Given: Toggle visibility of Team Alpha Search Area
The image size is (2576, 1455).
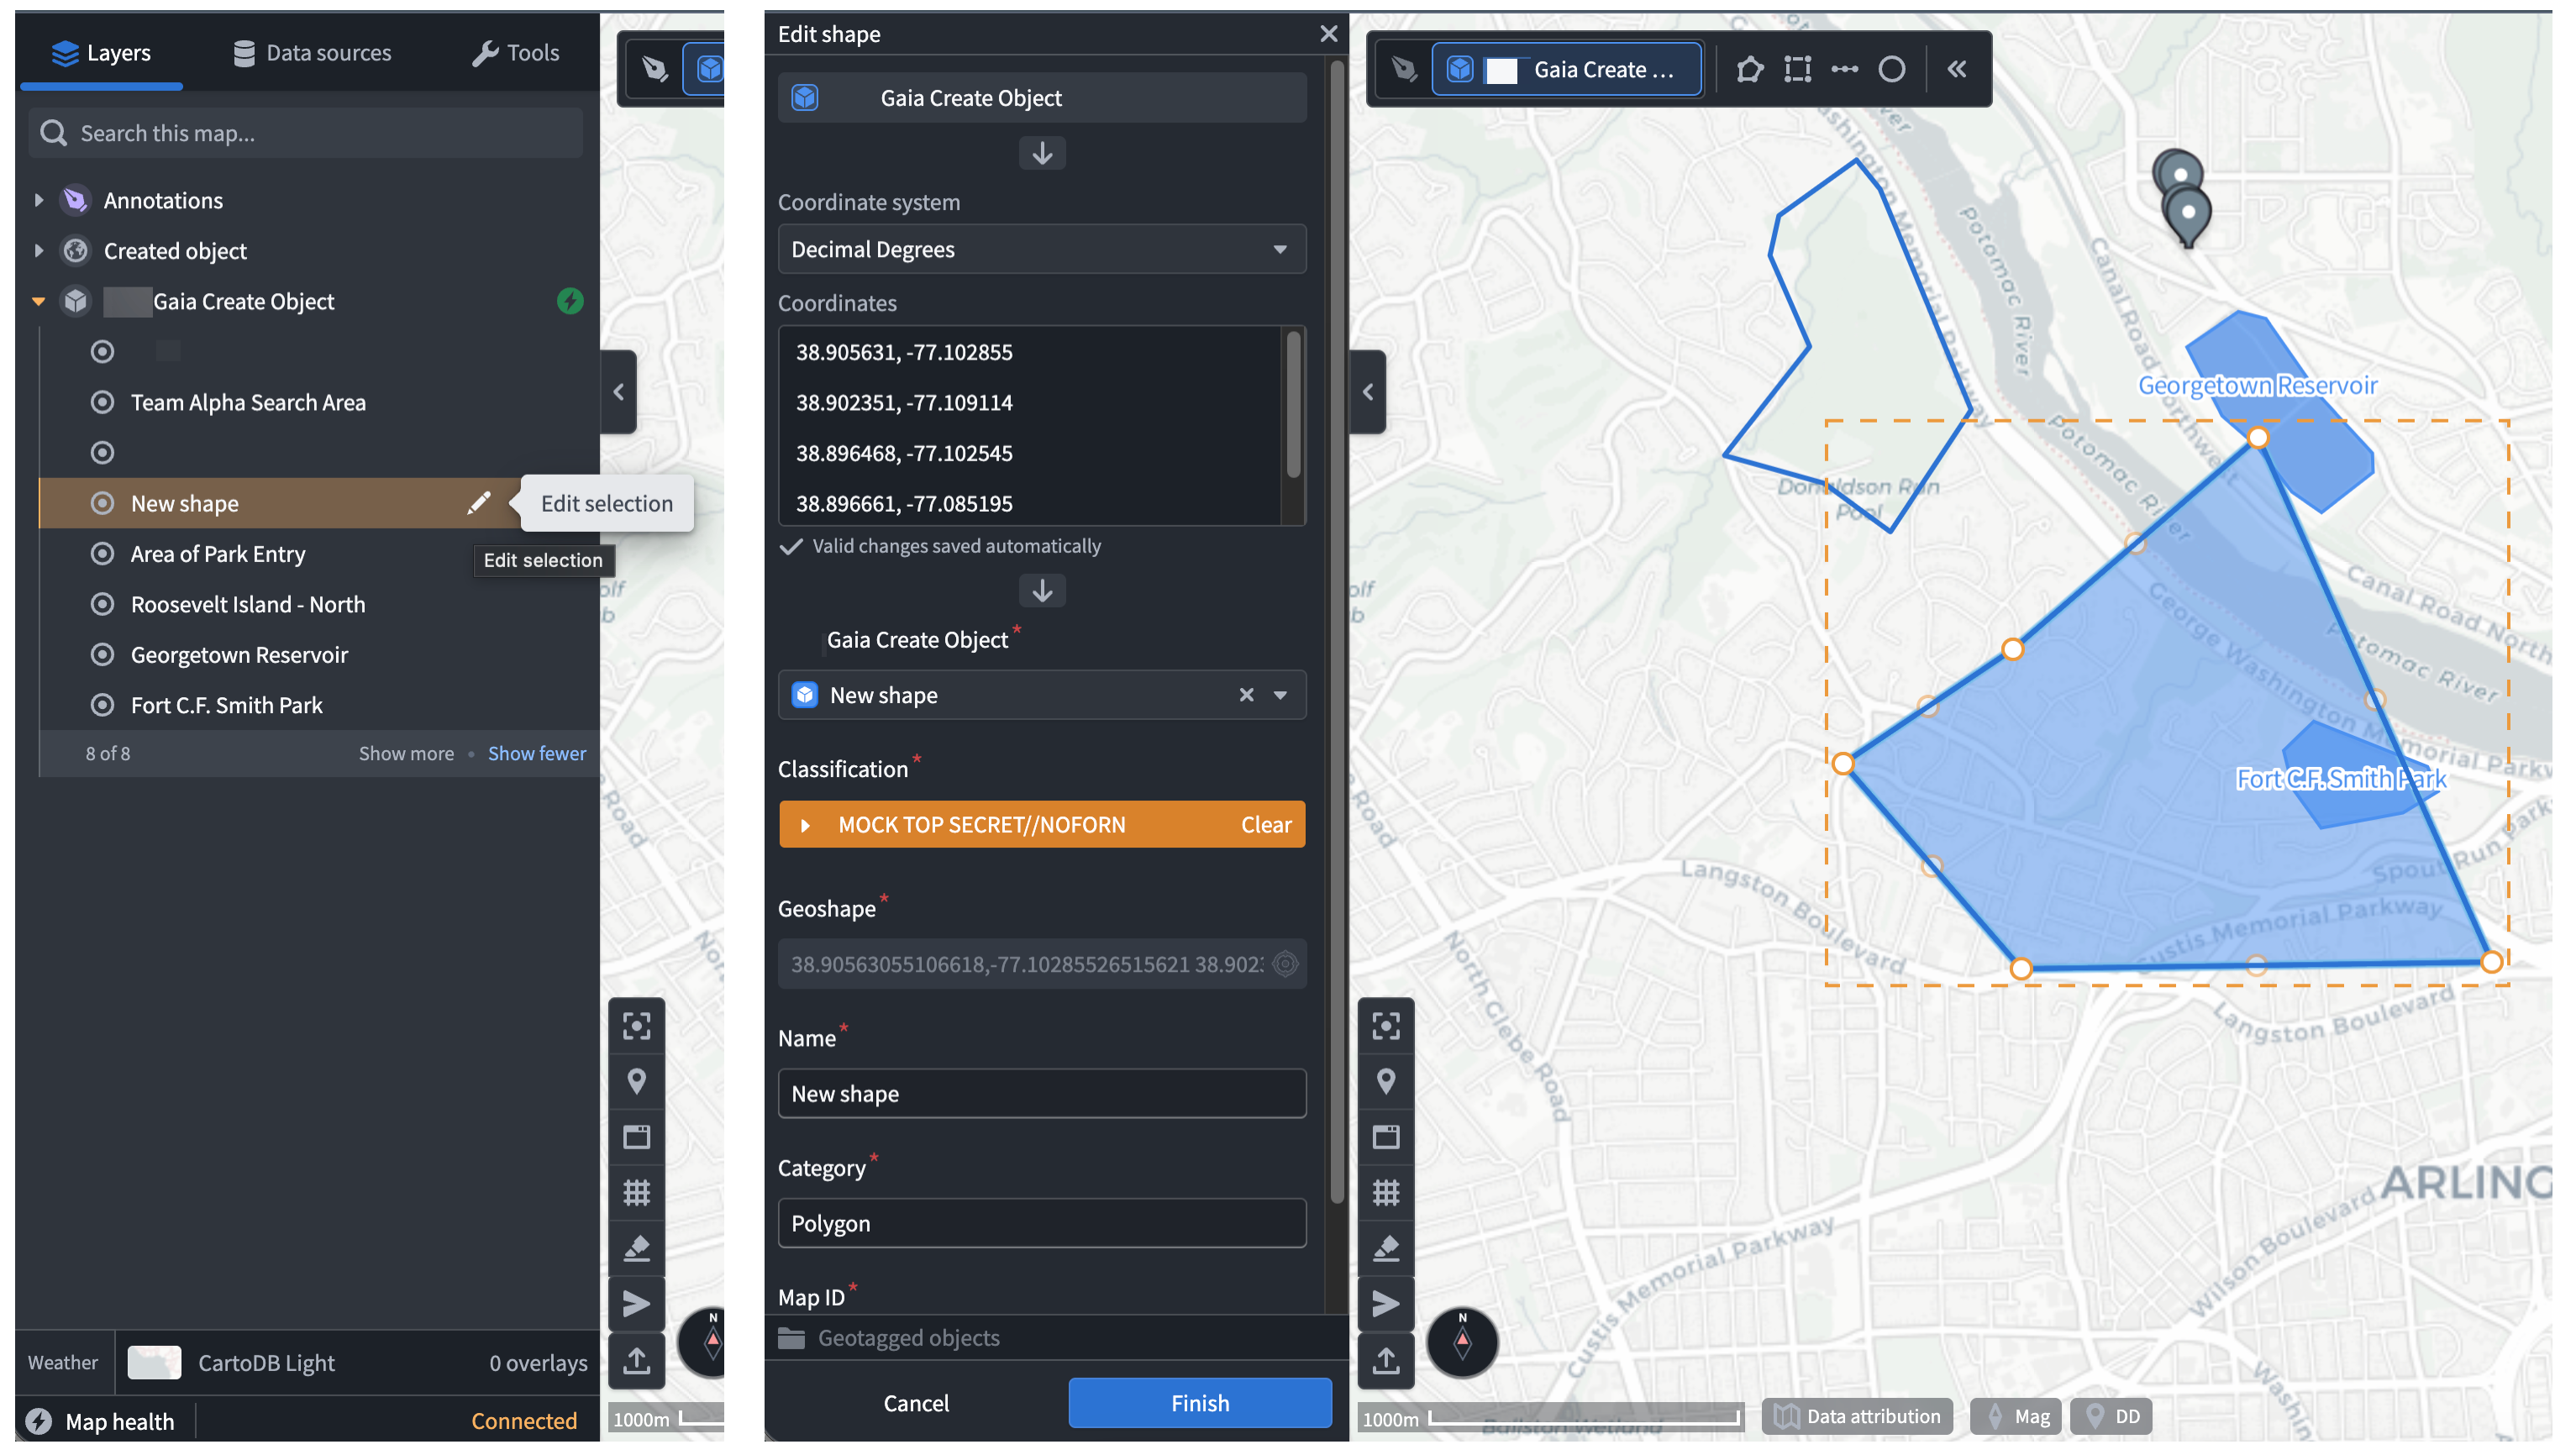Looking at the screenshot, I should [x=102, y=402].
